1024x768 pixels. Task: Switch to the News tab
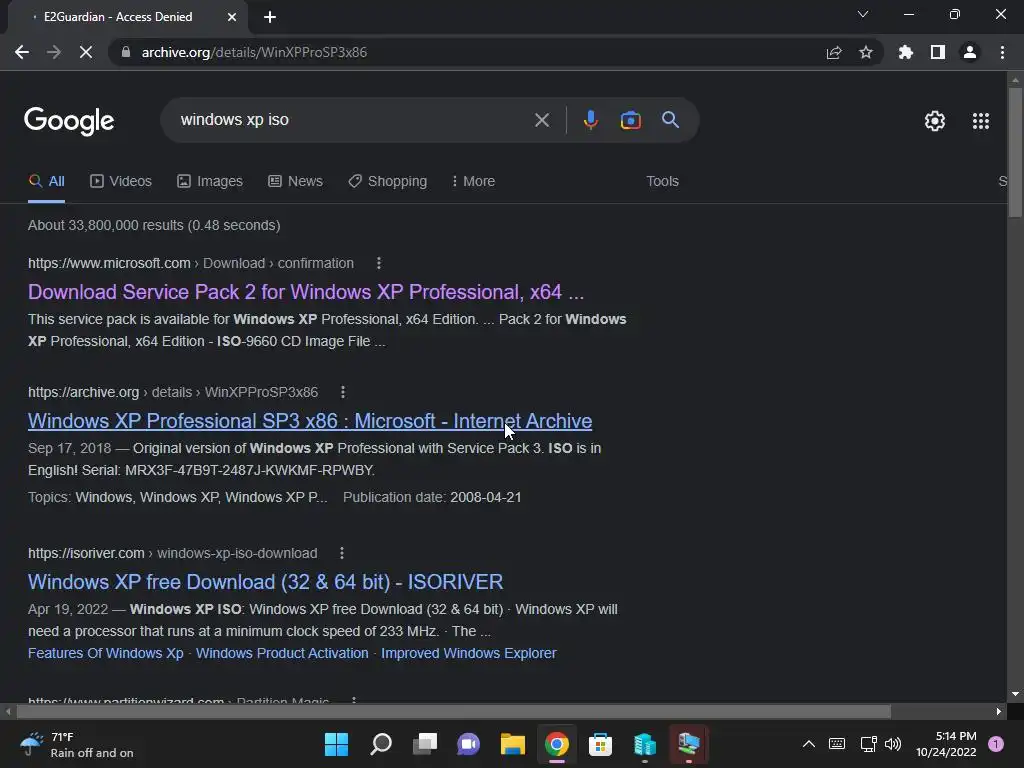295,182
